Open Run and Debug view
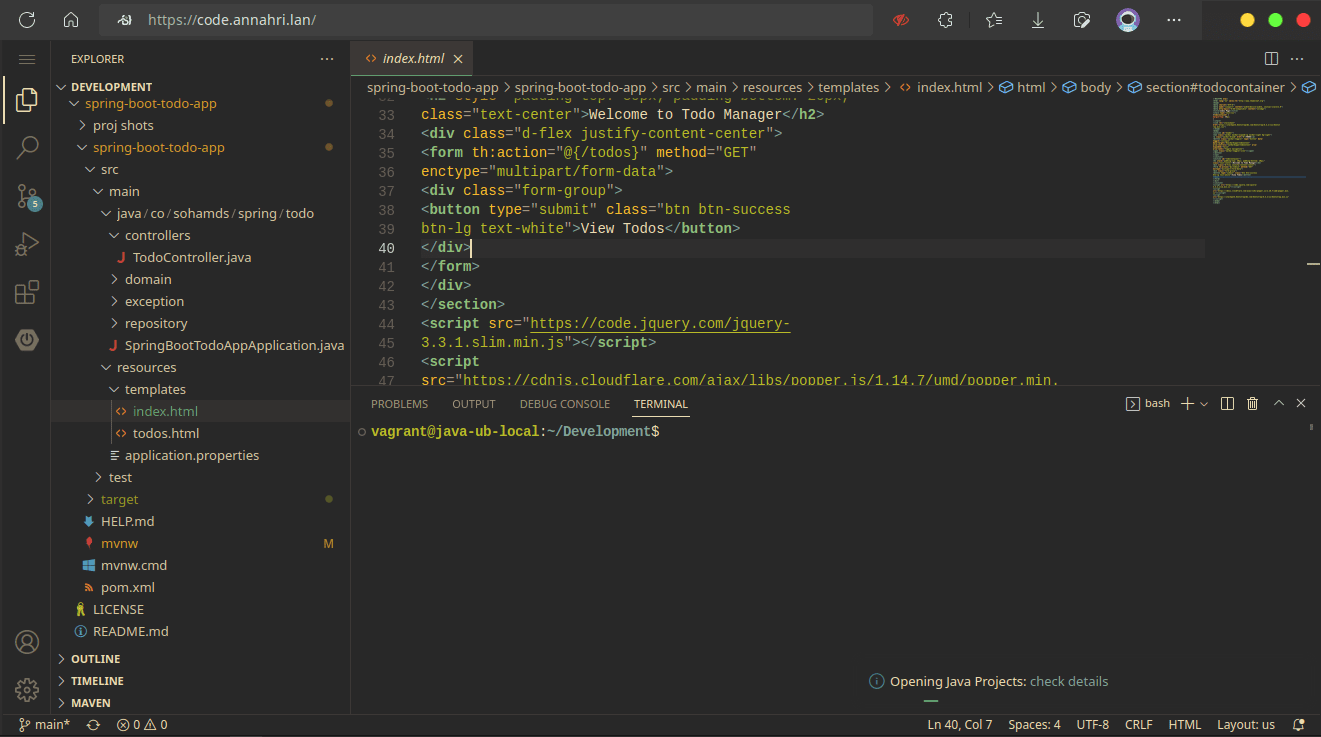 [27, 244]
